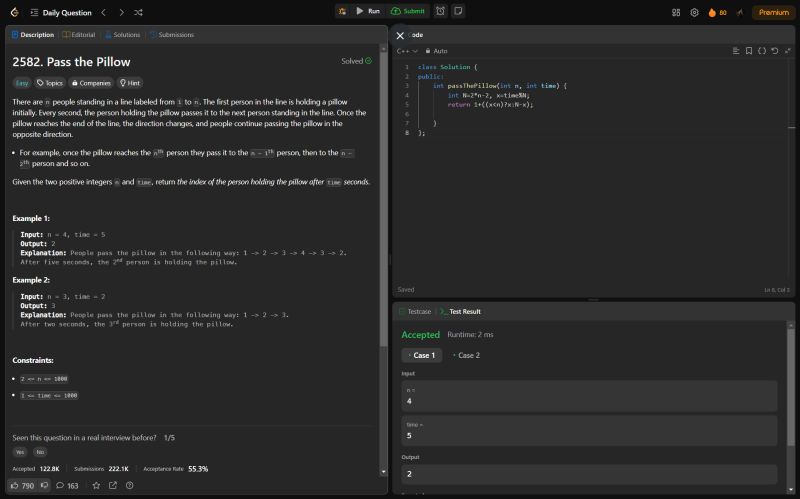Answer No to seen in interview
The image size is (800, 499).
pos(40,452)
